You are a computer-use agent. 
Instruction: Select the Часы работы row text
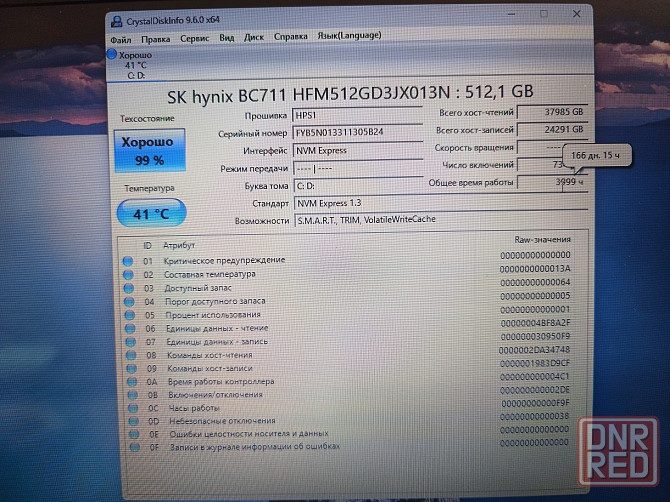pos(194,408)
